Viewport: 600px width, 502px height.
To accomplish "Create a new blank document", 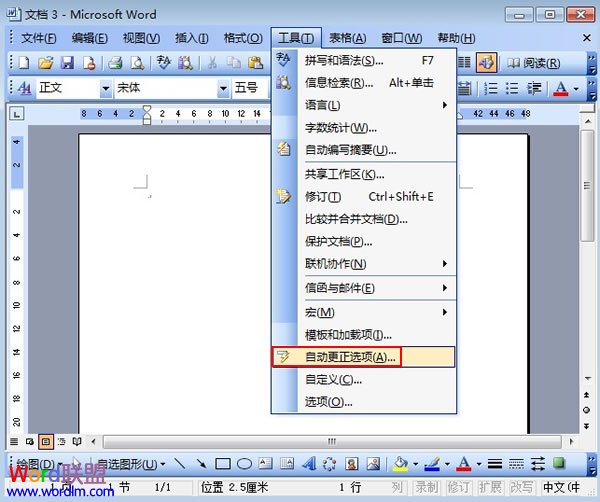I will (24, 62).
